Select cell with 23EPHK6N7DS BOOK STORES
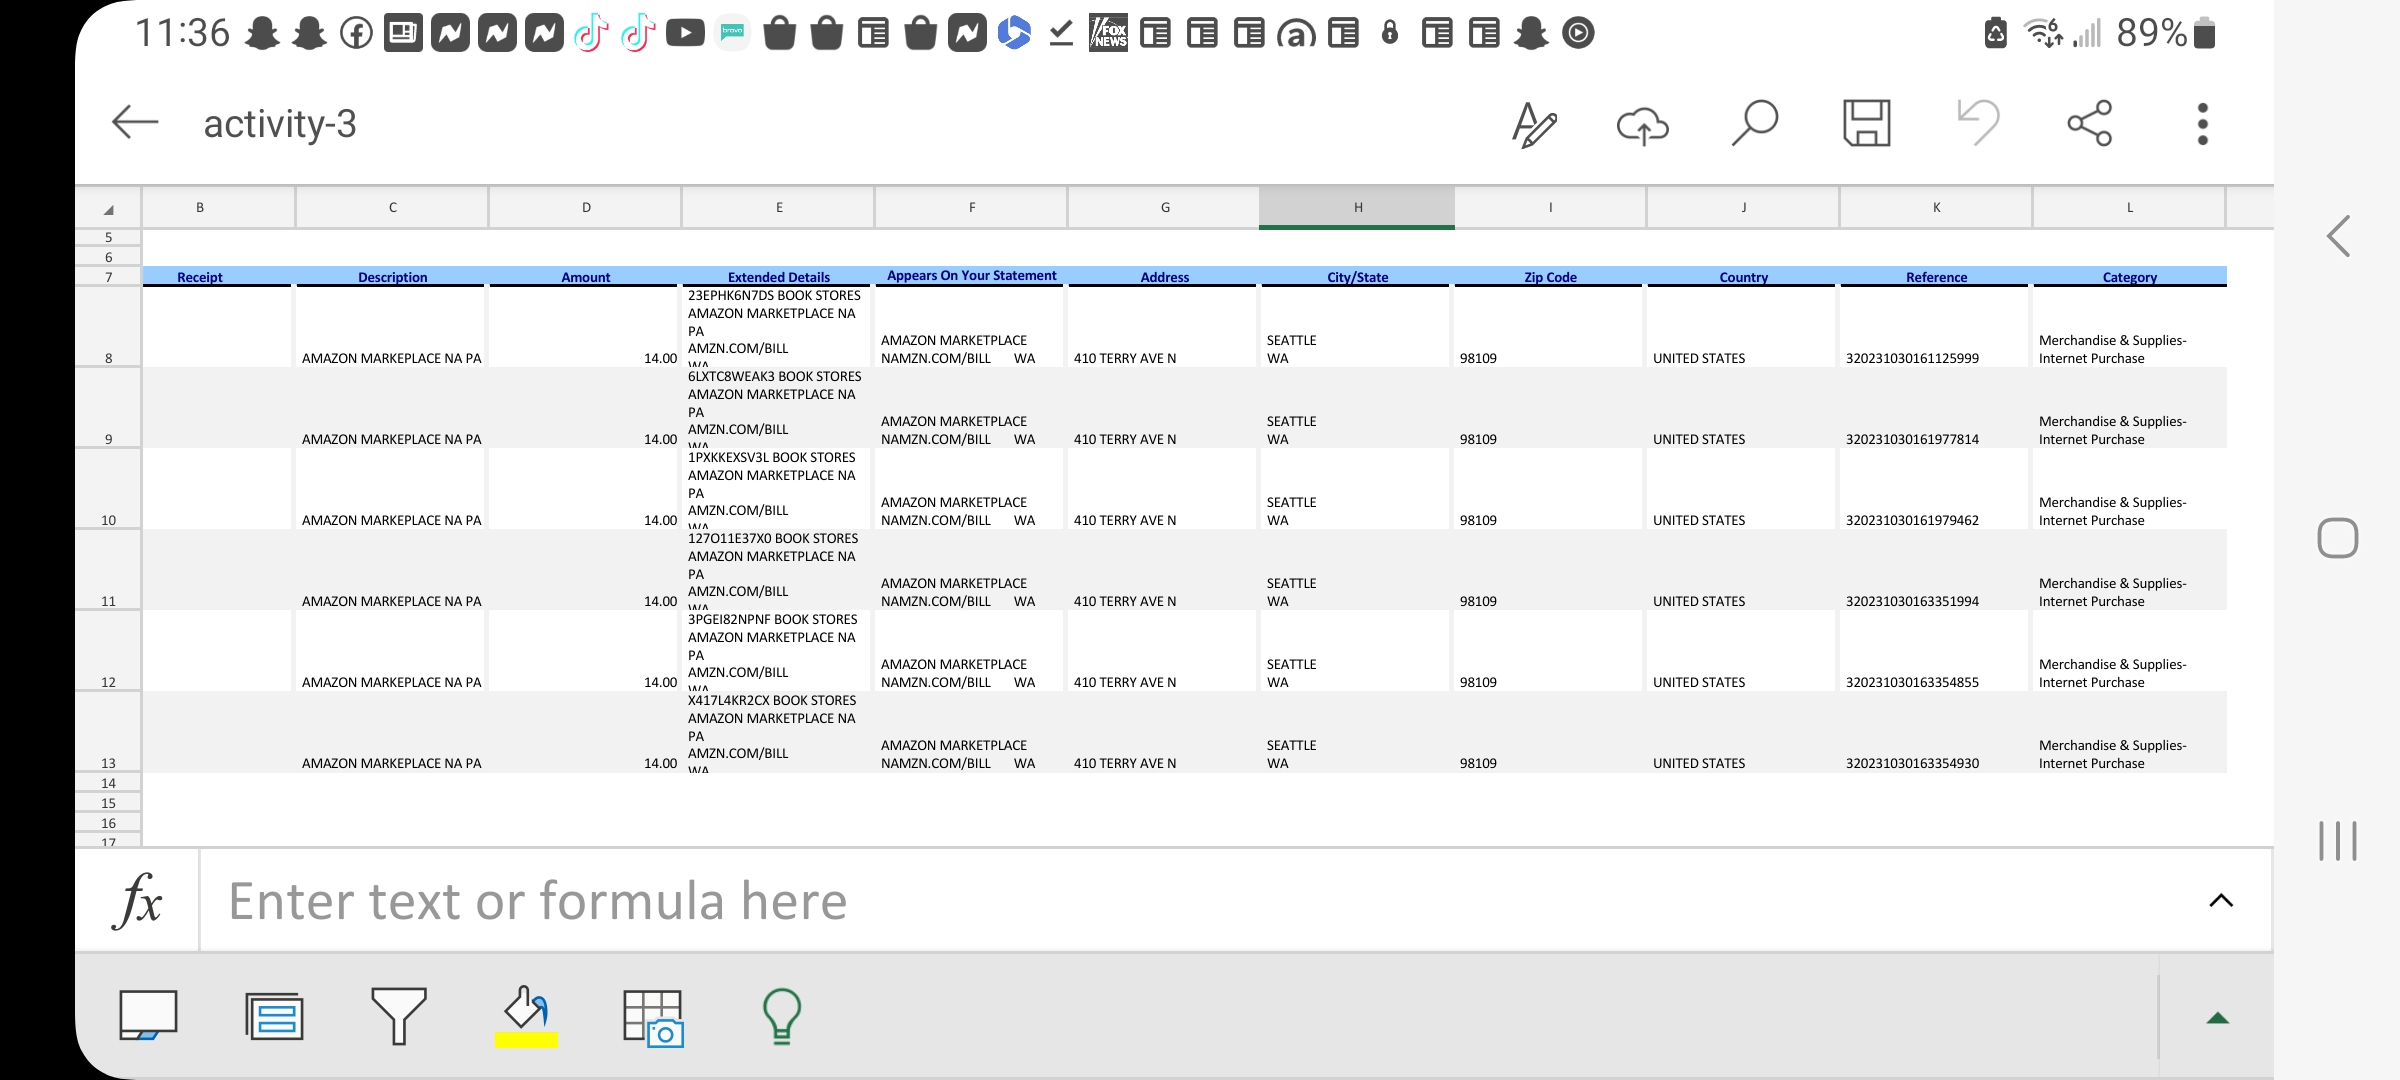Viewport: 2400px width, 1080px height. point(779,327)
